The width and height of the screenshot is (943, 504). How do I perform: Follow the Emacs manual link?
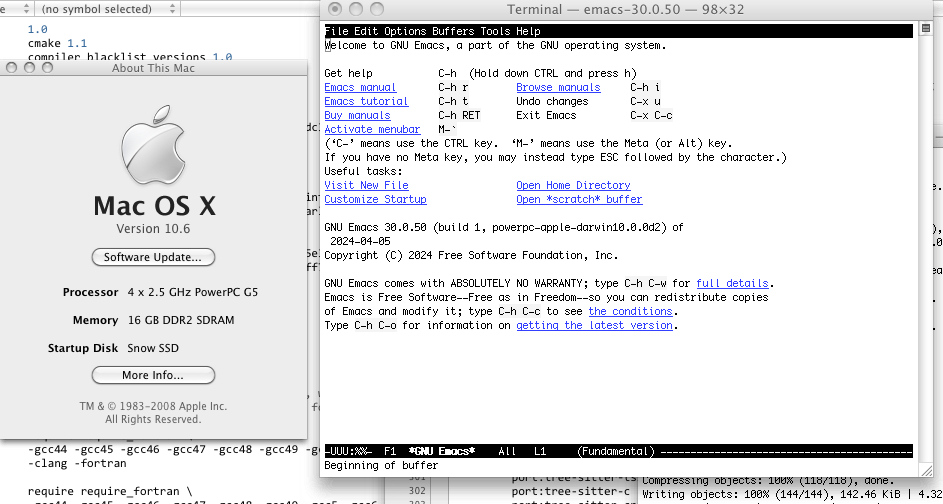[360, 87]
